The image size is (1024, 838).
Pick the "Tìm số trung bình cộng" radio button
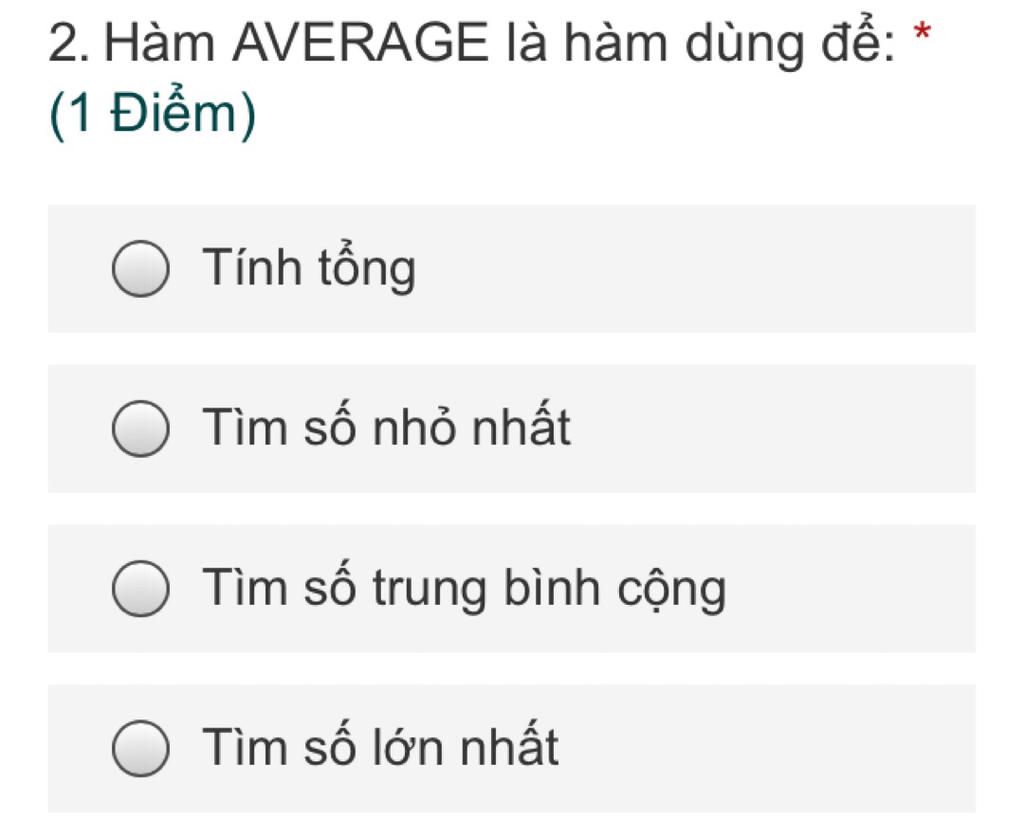click(140, 589)
